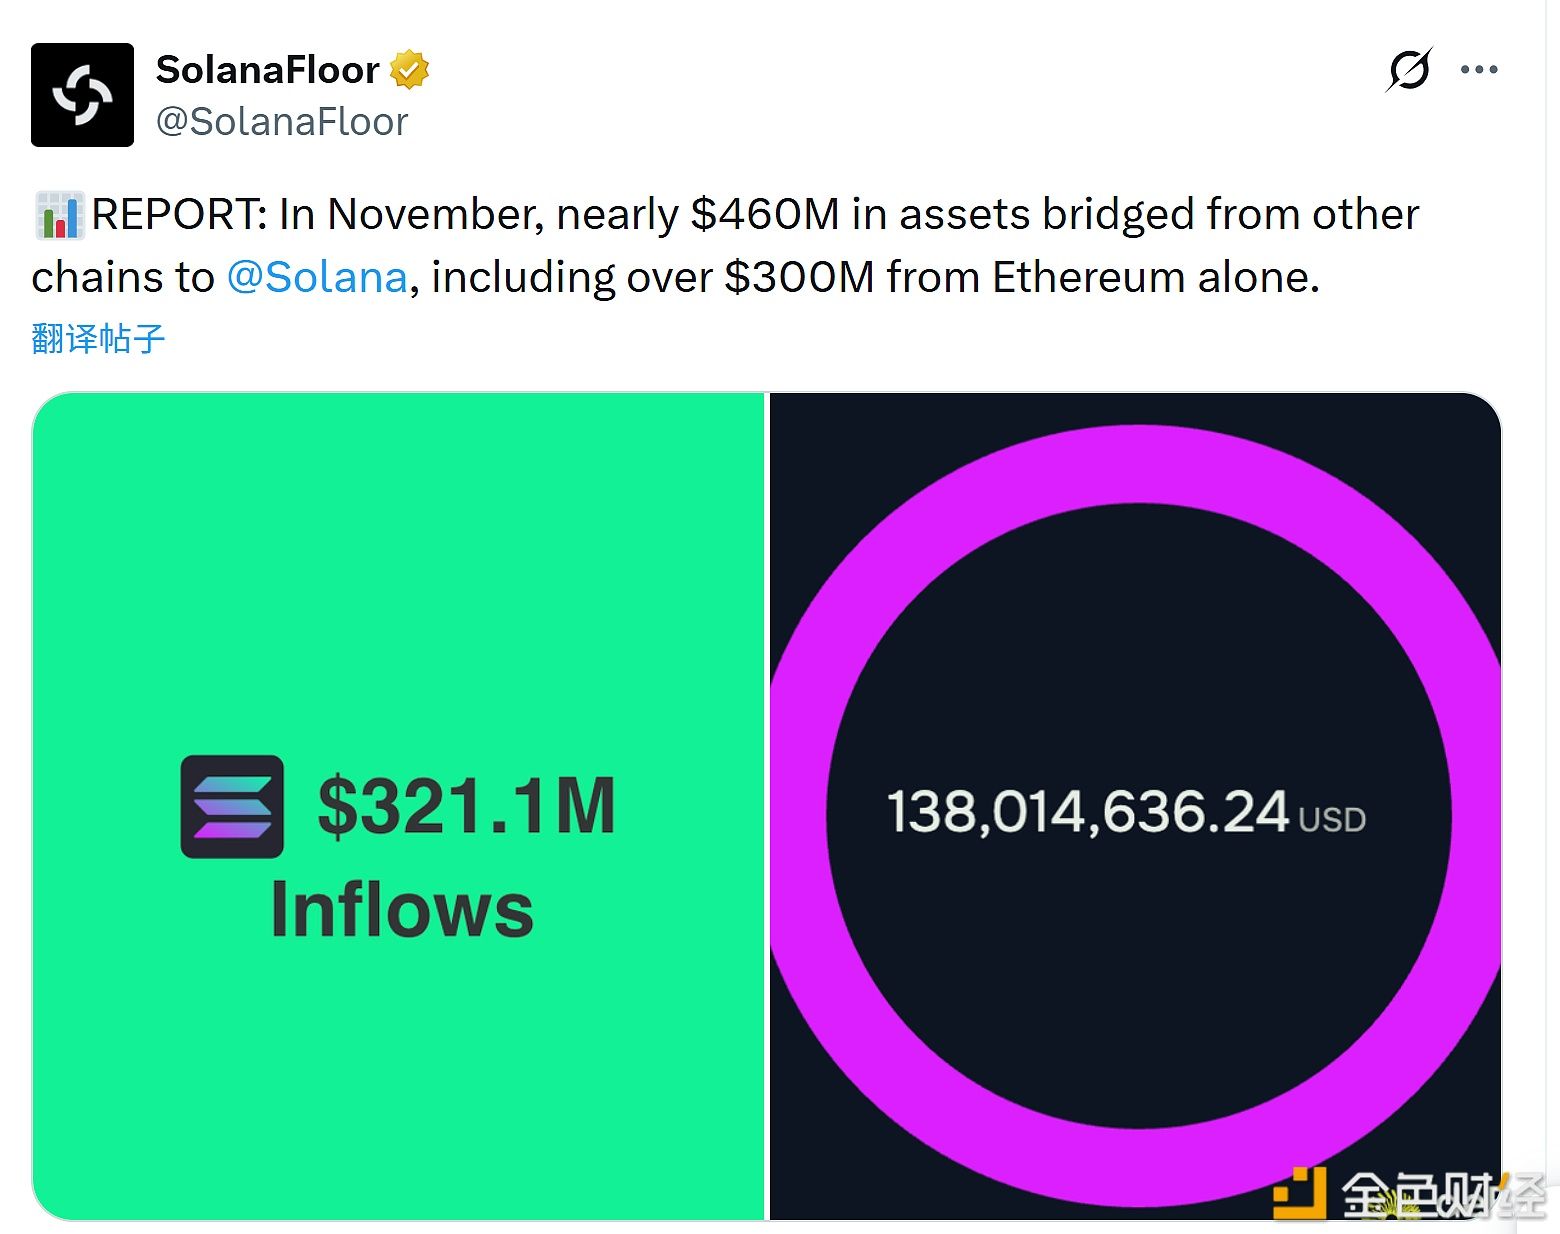Select the @SolanaFloor handle
Screen dimensions: 1560x1234
282,121
